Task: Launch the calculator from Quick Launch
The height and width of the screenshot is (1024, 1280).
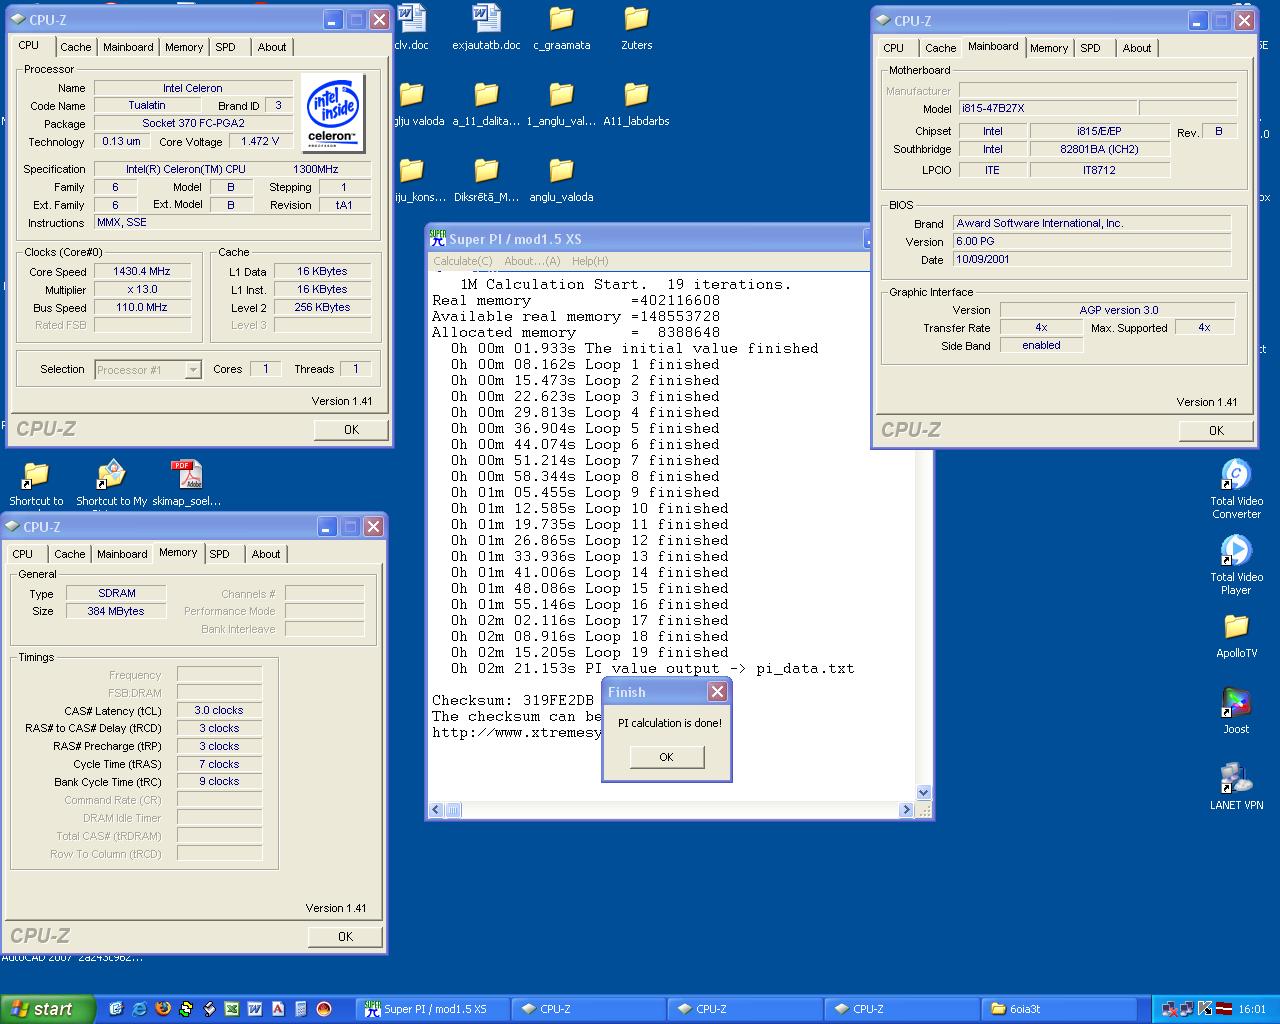Action: point(301,1009)
